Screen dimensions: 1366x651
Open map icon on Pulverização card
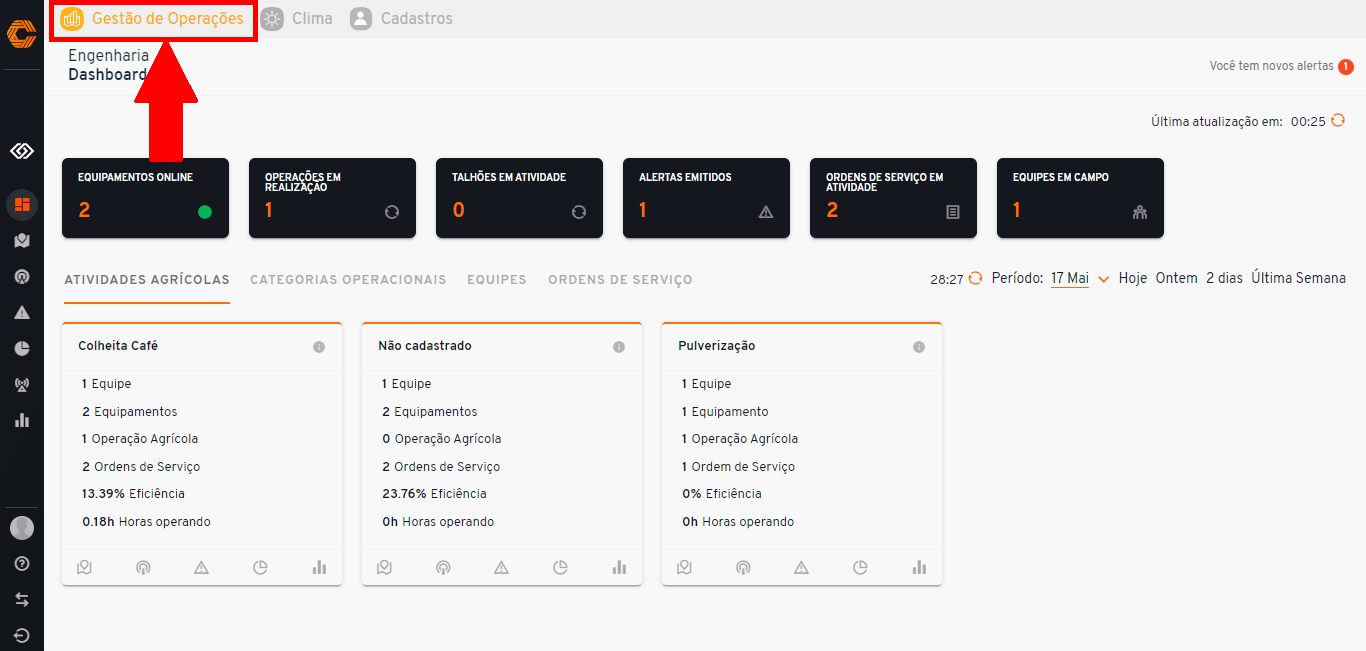click(x=684, y=567)
